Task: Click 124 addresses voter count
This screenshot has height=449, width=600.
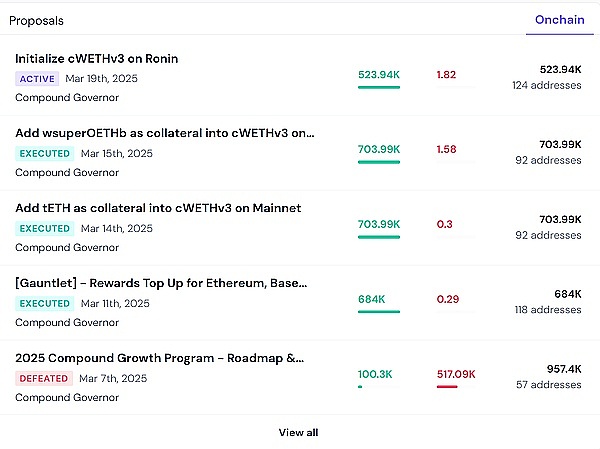Action: point(546,85)
